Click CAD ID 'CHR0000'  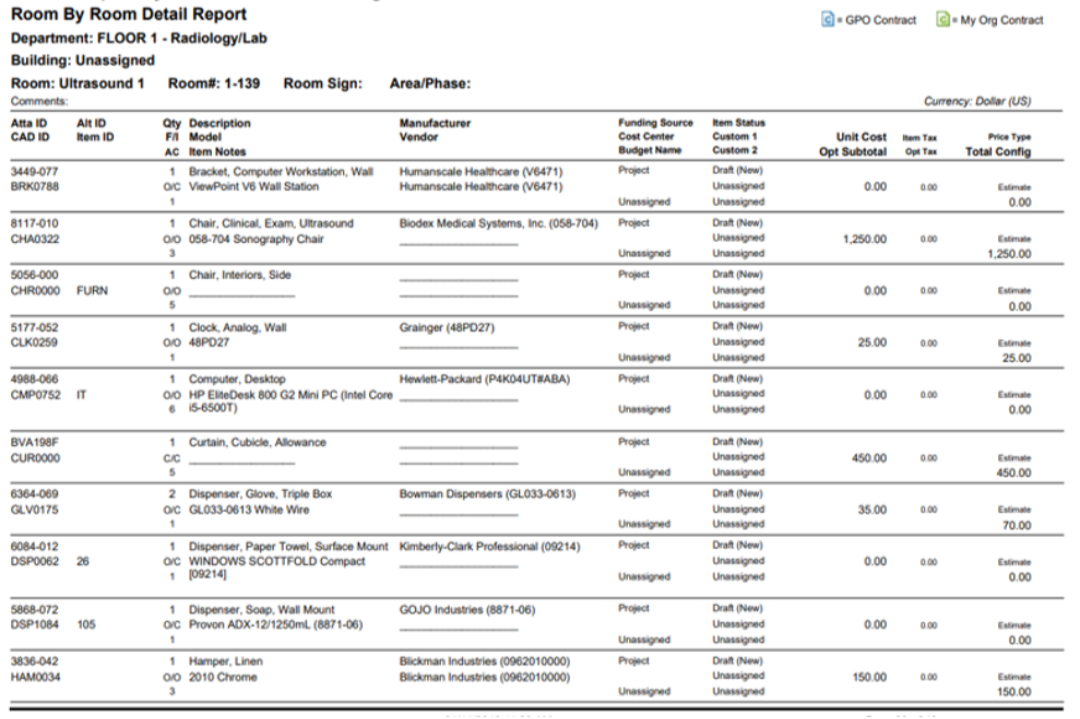tap(35, 291)
